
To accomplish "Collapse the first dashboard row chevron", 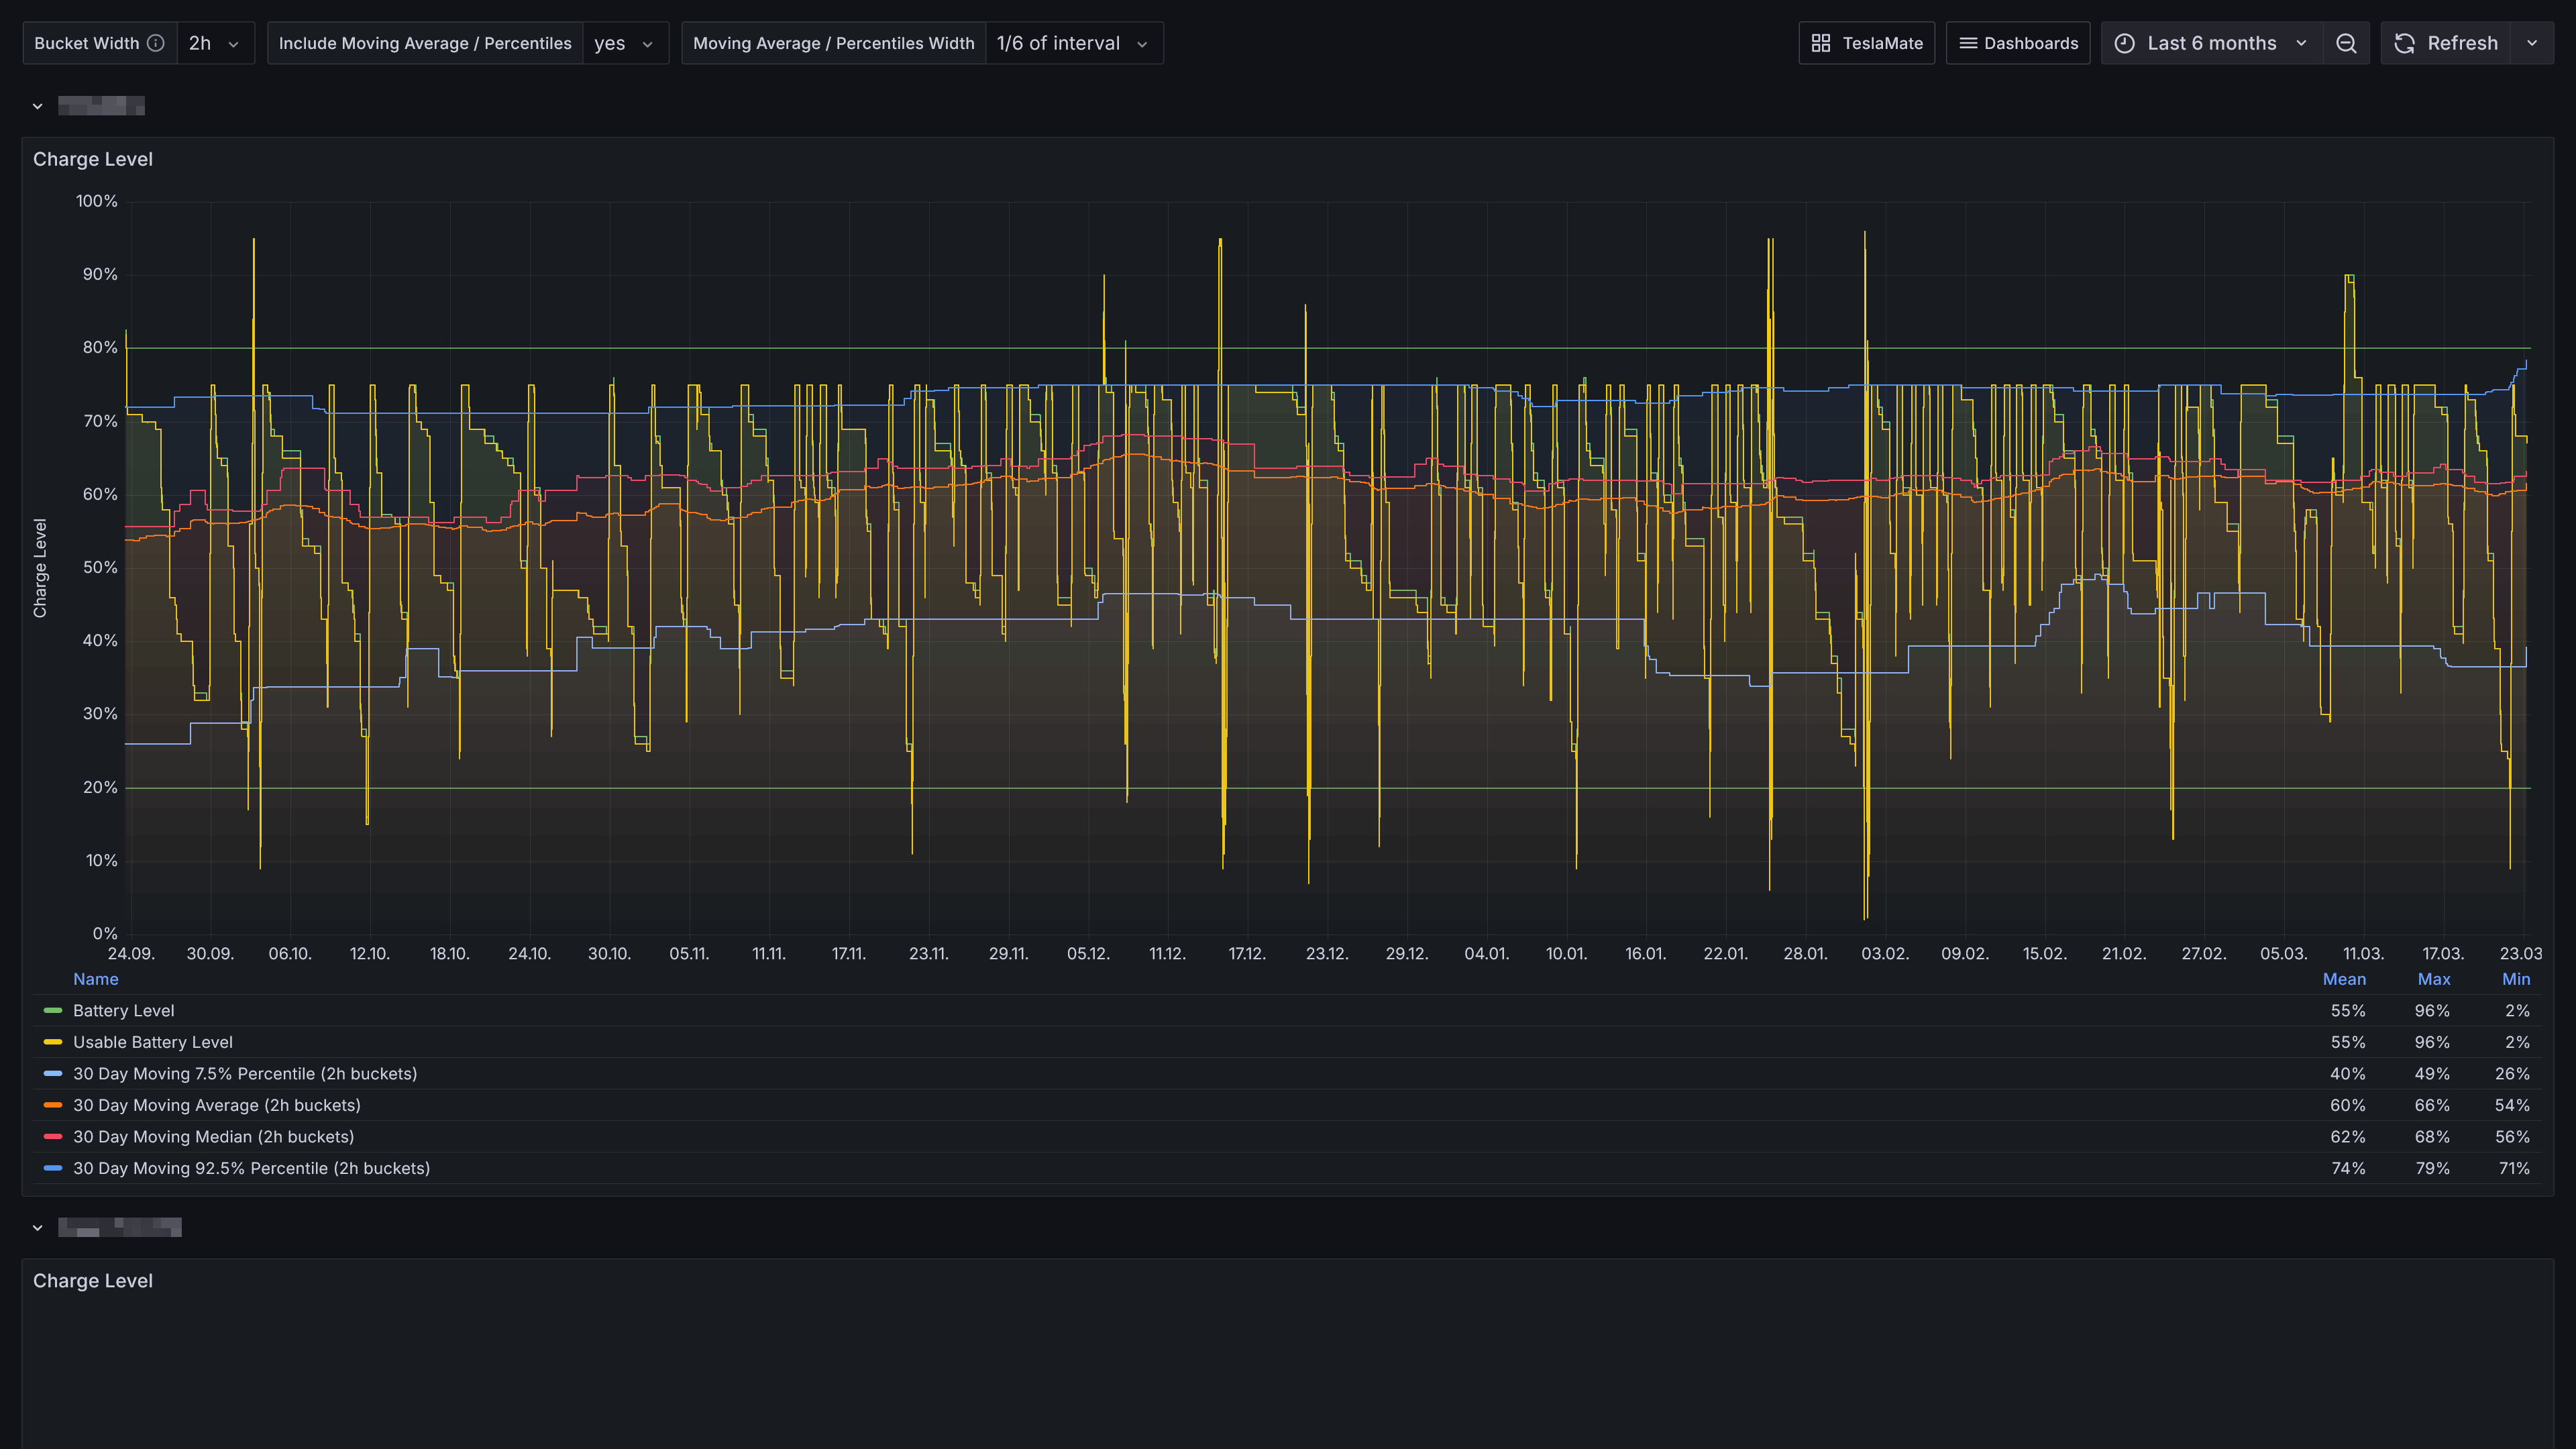I will coord(37,106).
